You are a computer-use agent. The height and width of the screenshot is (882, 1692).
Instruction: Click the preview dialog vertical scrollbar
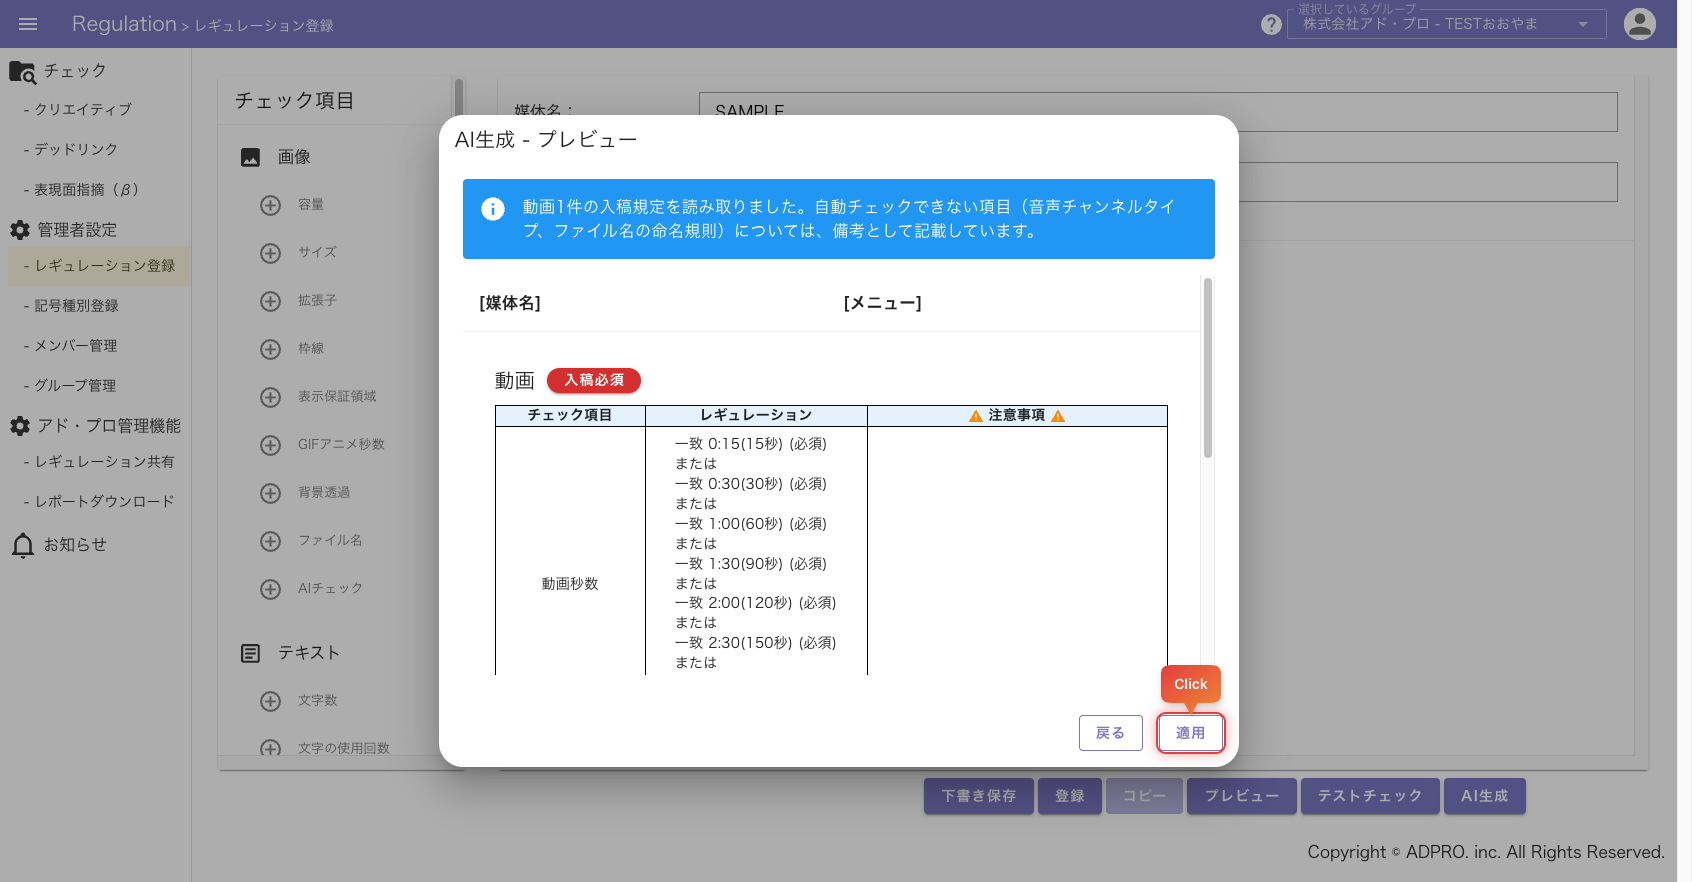[1208, 368]
